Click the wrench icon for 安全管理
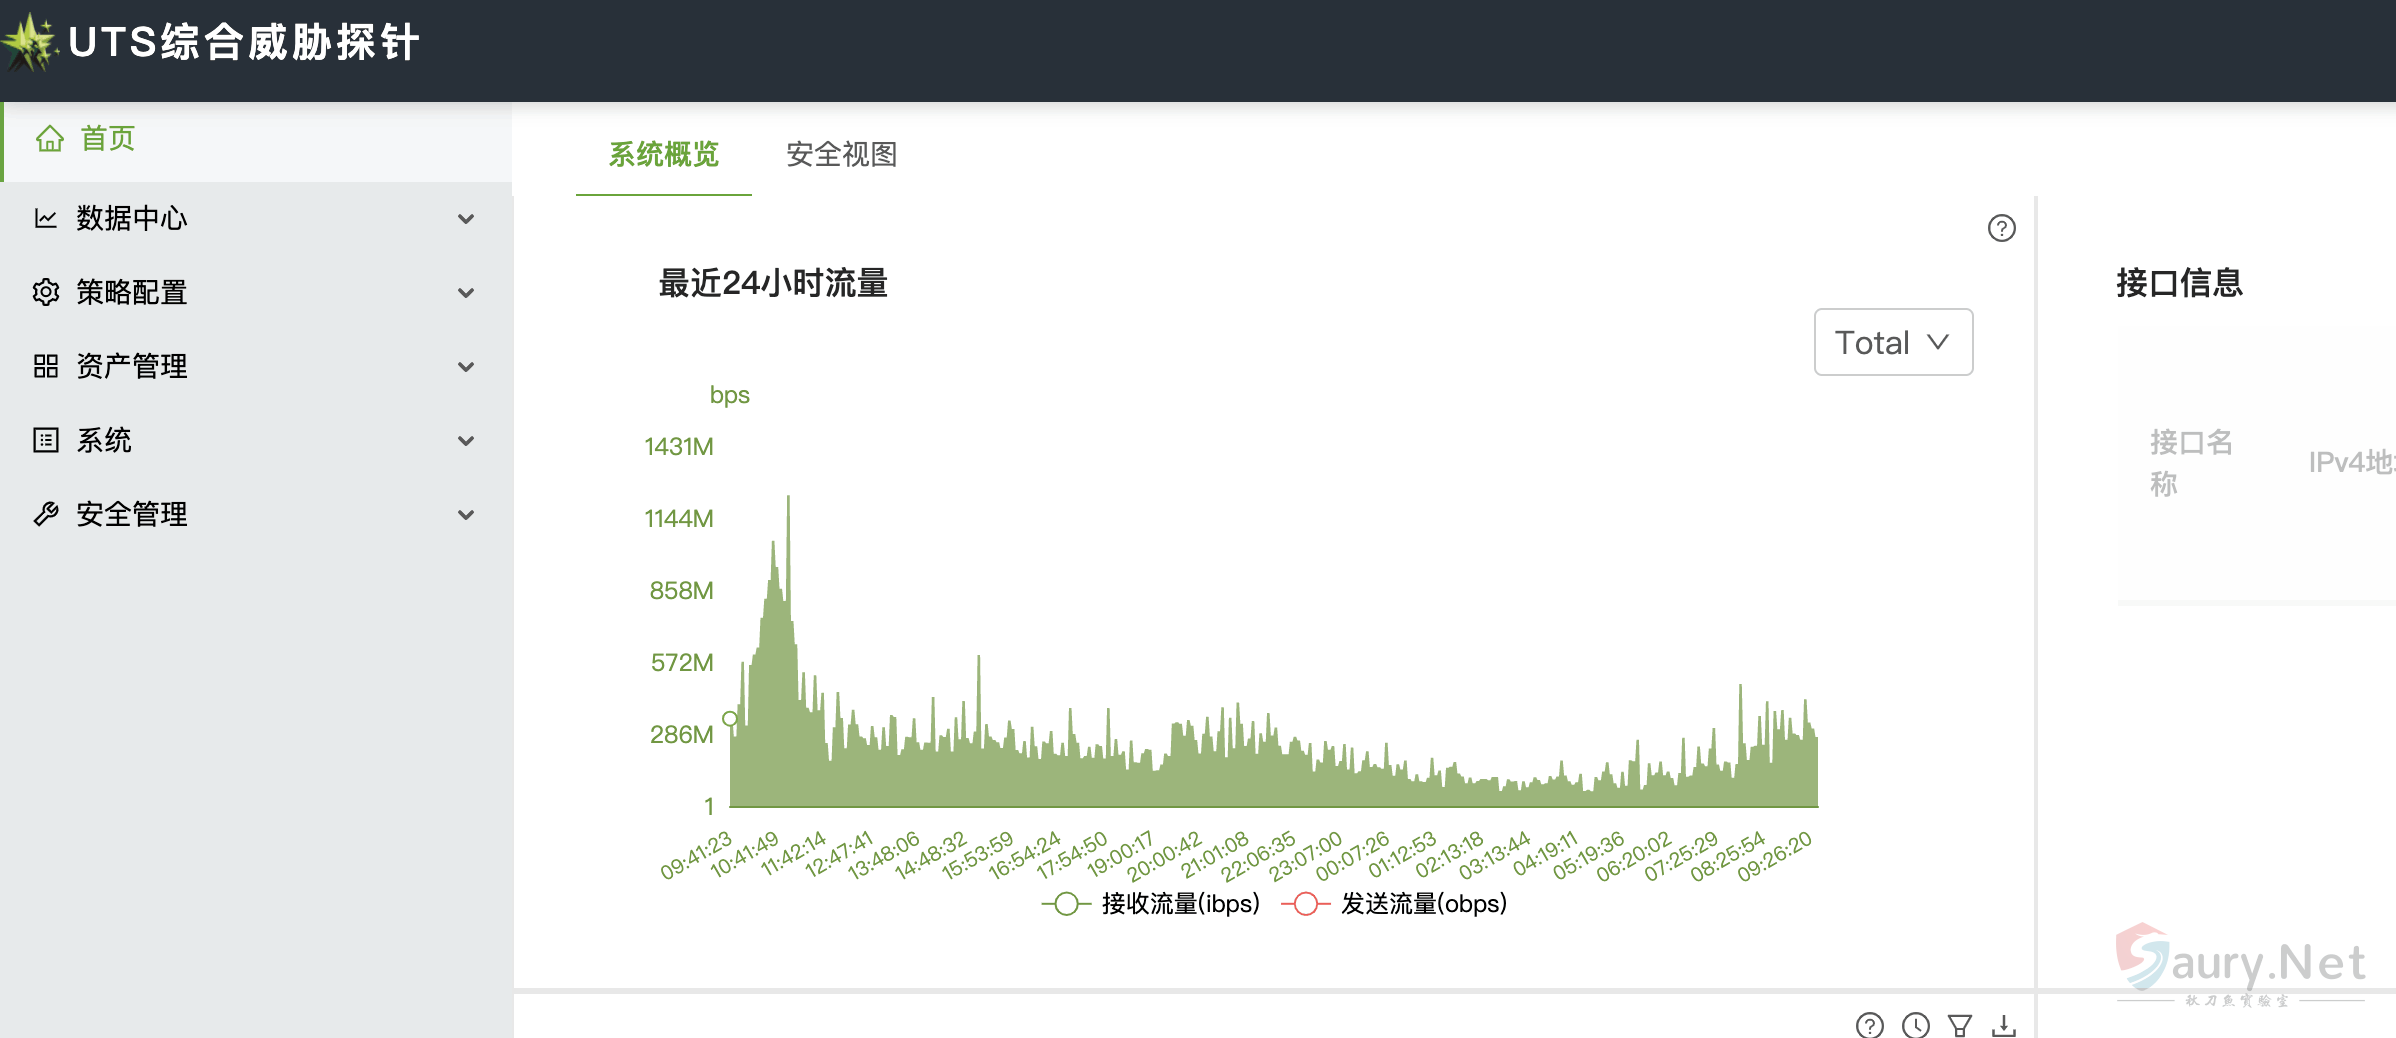This screenshot has width=2396, height=1038. point(46,514)
